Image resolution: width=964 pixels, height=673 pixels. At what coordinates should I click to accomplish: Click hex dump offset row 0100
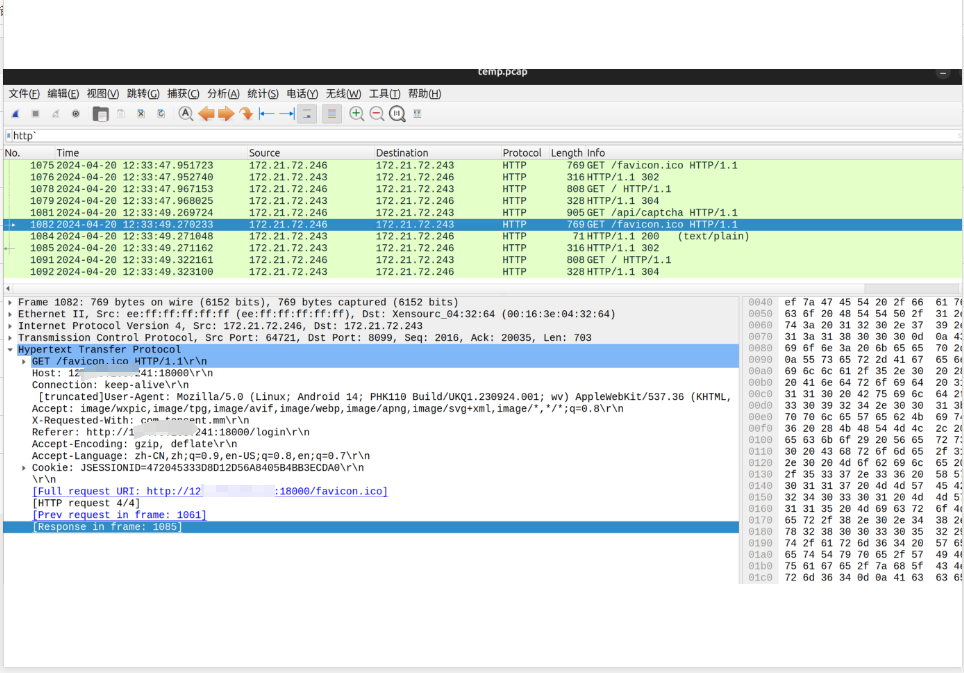point(761,440)
